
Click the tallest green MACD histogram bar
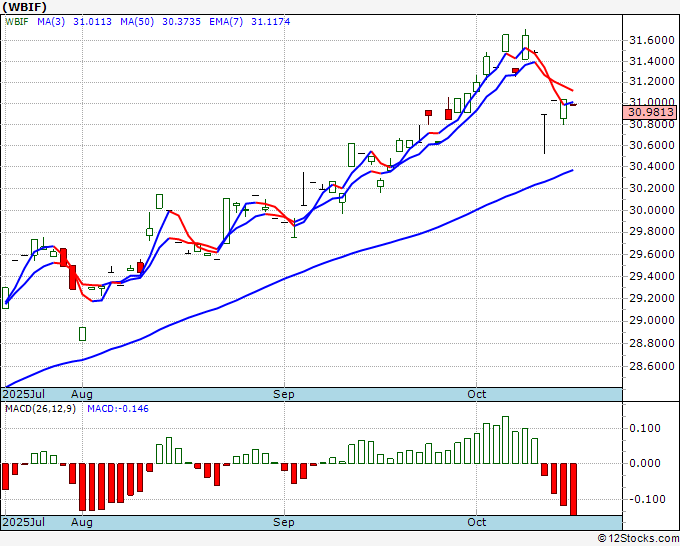click(x=506, y=440)
